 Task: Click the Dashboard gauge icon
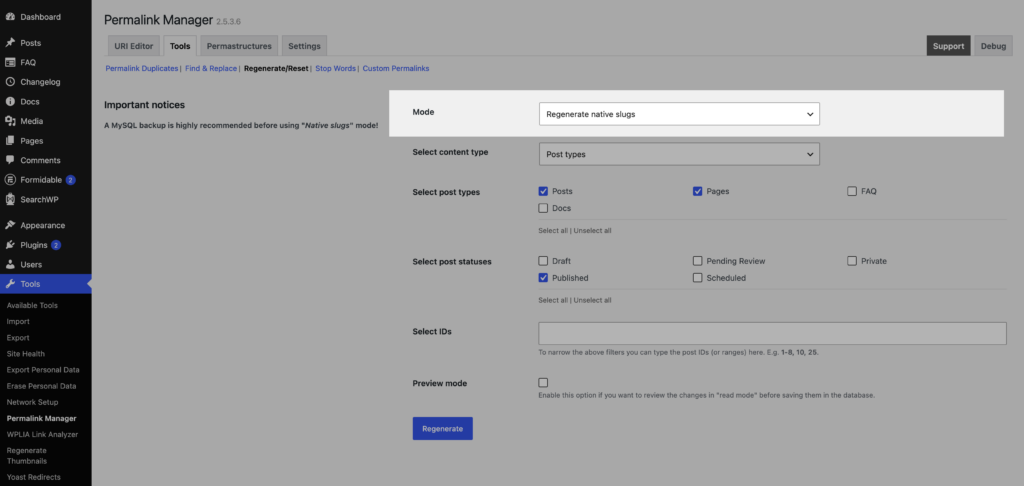(x=10, y=17)
